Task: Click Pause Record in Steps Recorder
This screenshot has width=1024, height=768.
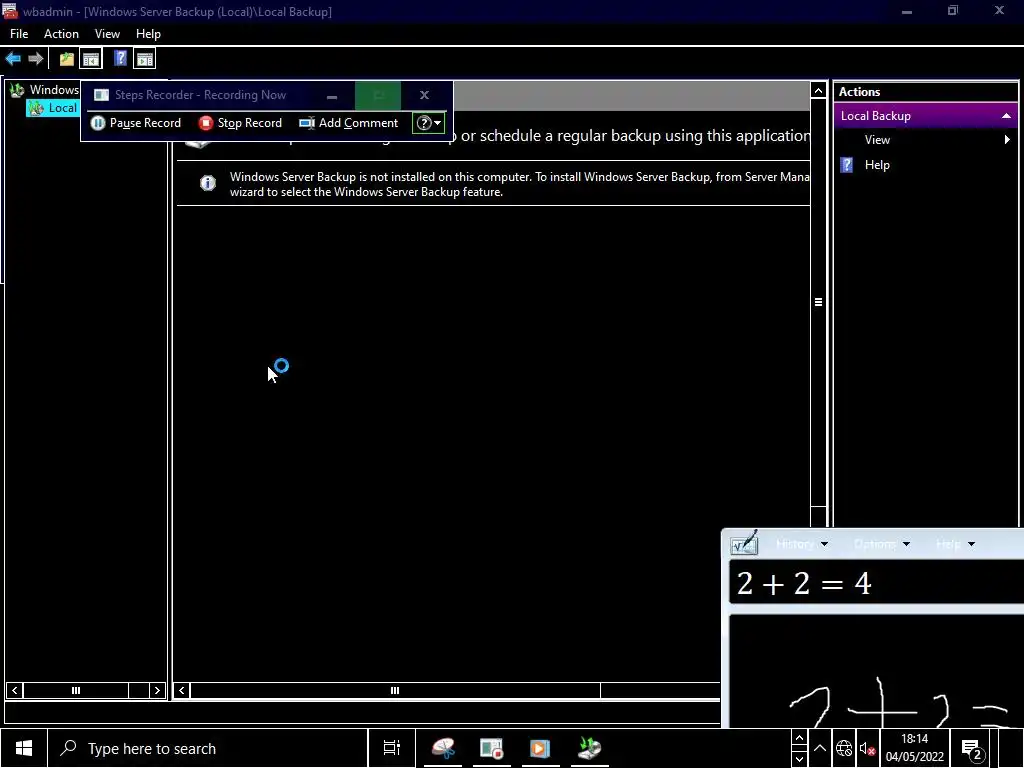Action: 136,123
